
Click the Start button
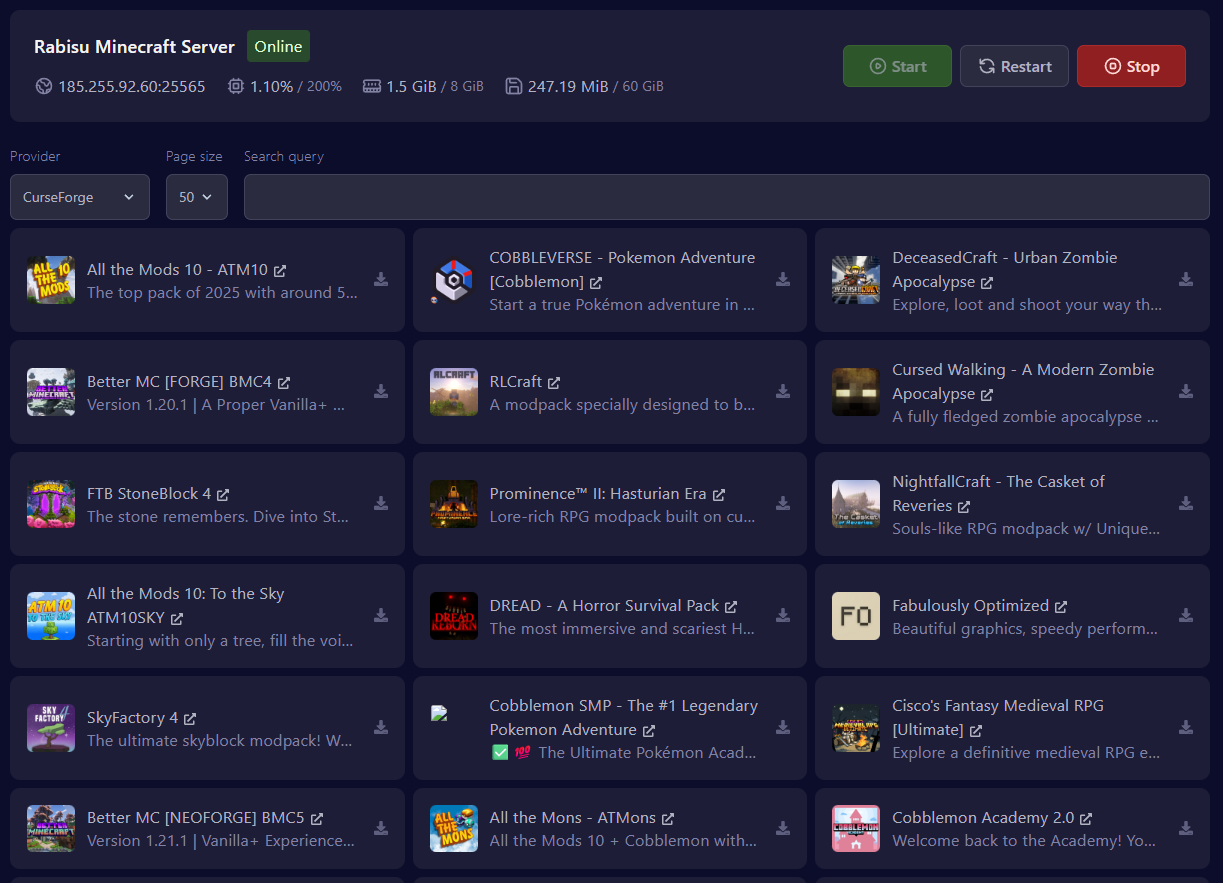pos(897,66)
